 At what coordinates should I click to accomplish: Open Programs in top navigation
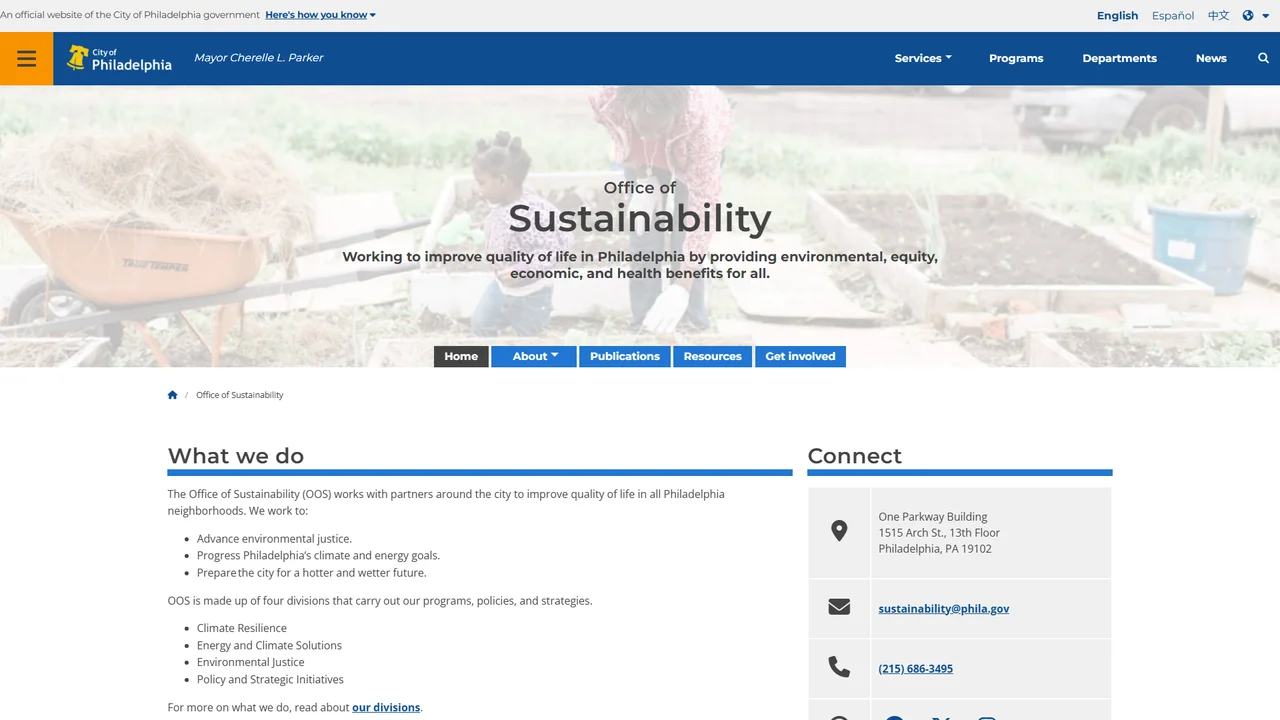coord(1016,58)
